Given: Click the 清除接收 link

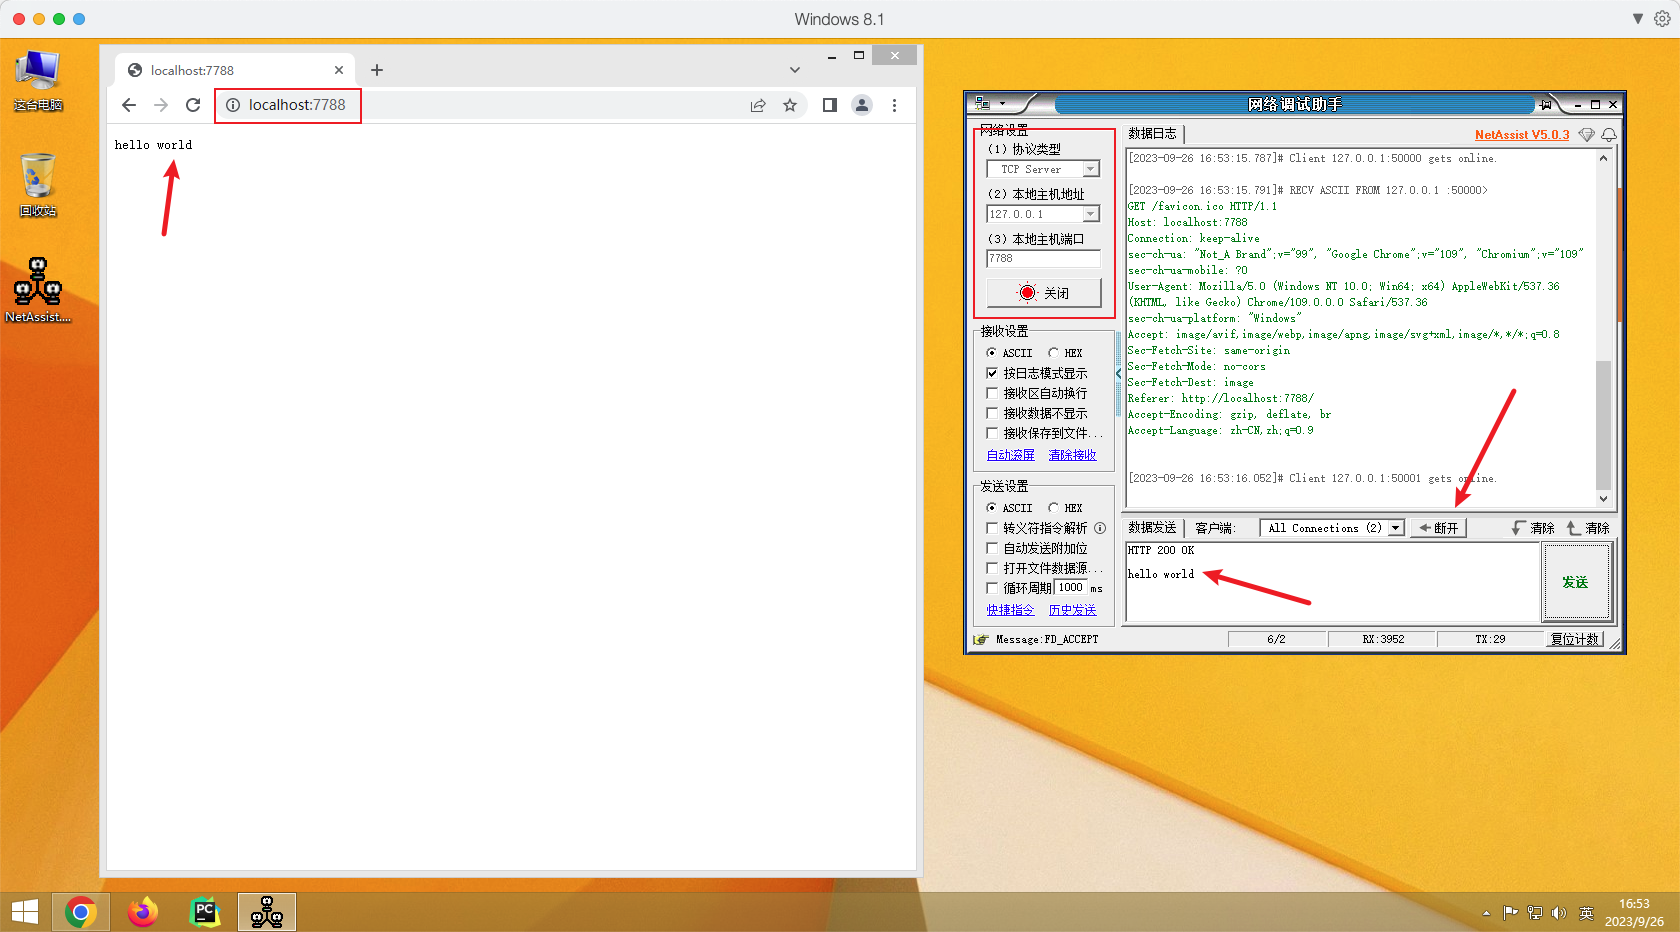Looking at the screenshot, I should click(1073, 455).
